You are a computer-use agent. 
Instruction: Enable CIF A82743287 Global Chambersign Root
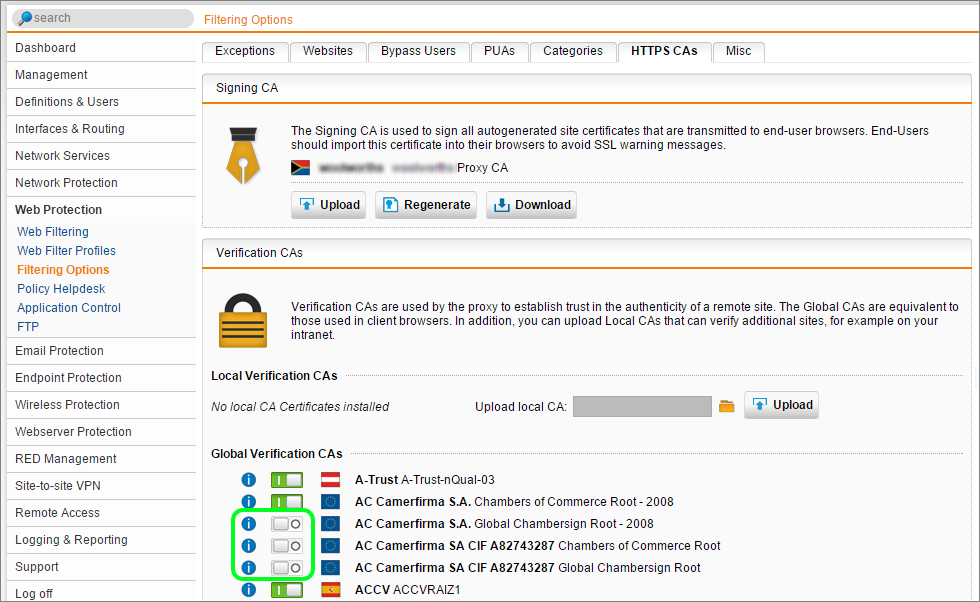coord(287,568)
